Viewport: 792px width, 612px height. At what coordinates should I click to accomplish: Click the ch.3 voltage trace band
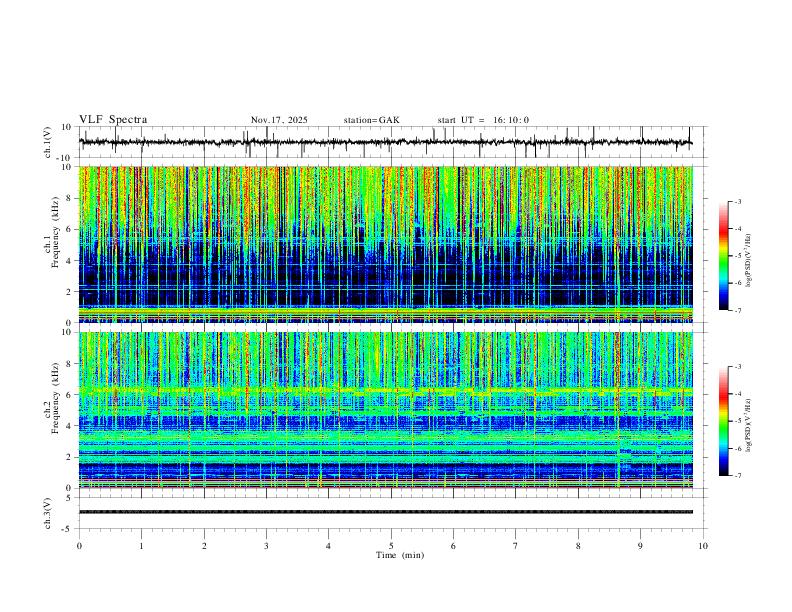tap(385, 512)
